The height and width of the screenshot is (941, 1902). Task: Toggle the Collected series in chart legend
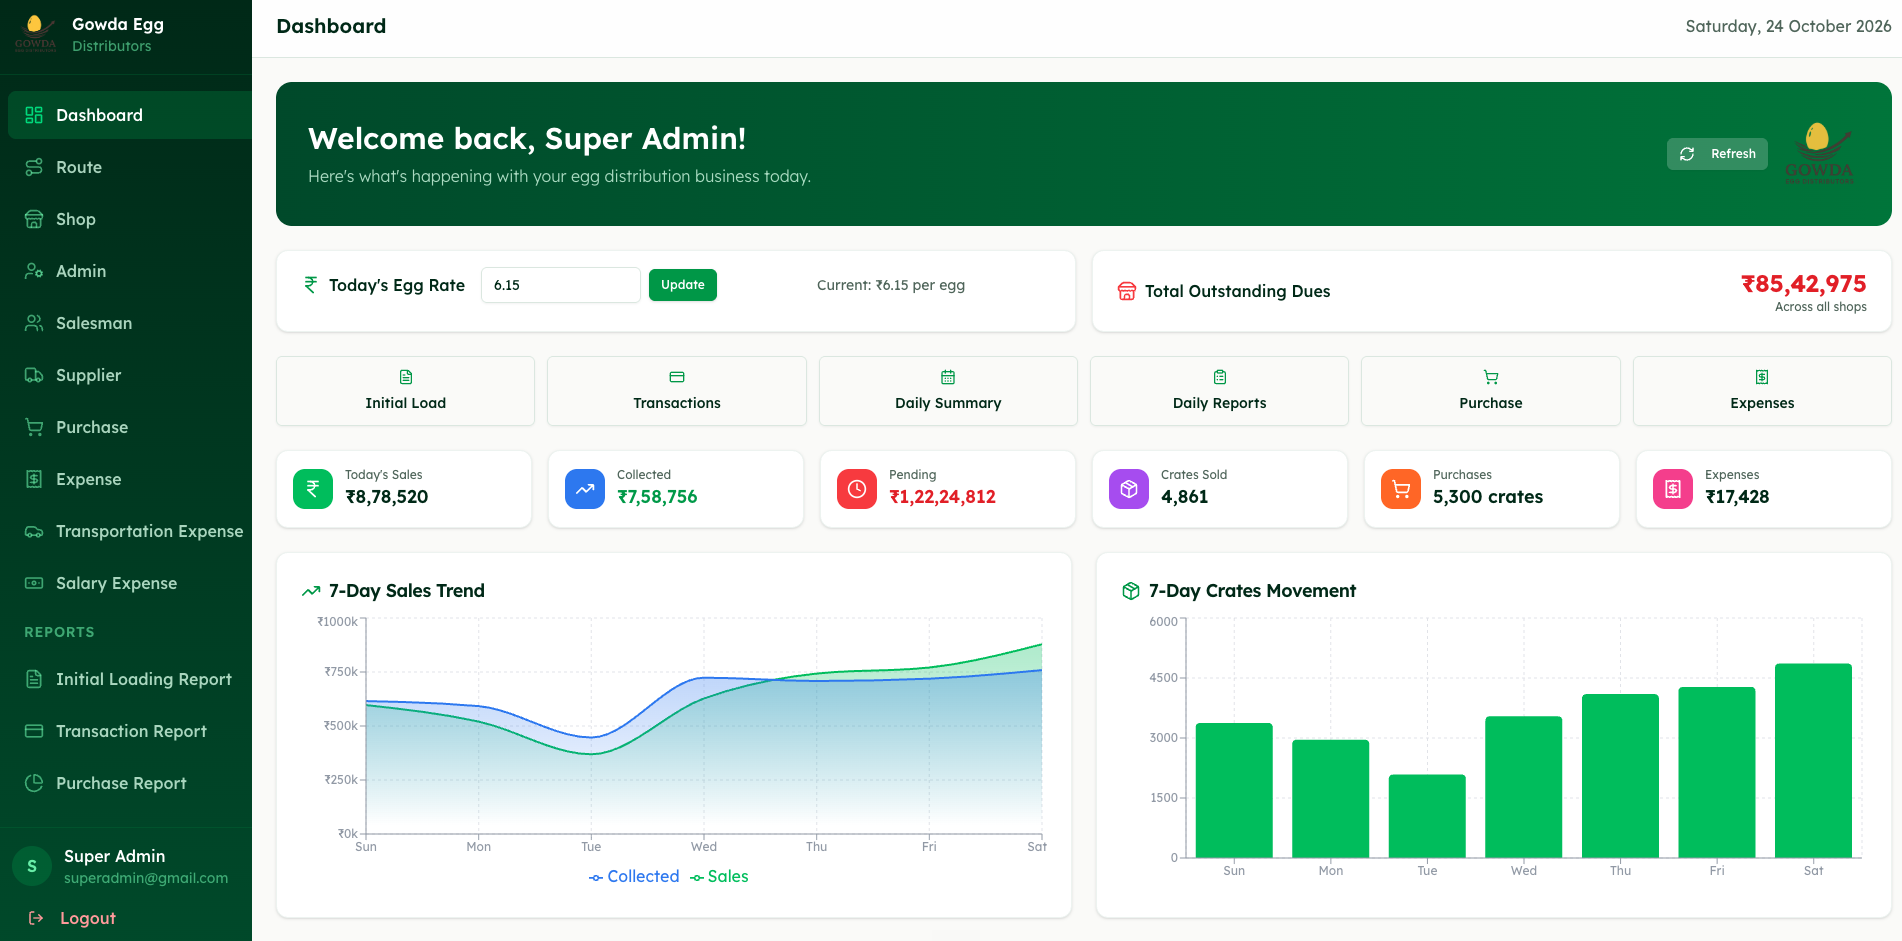pos(634,877)
